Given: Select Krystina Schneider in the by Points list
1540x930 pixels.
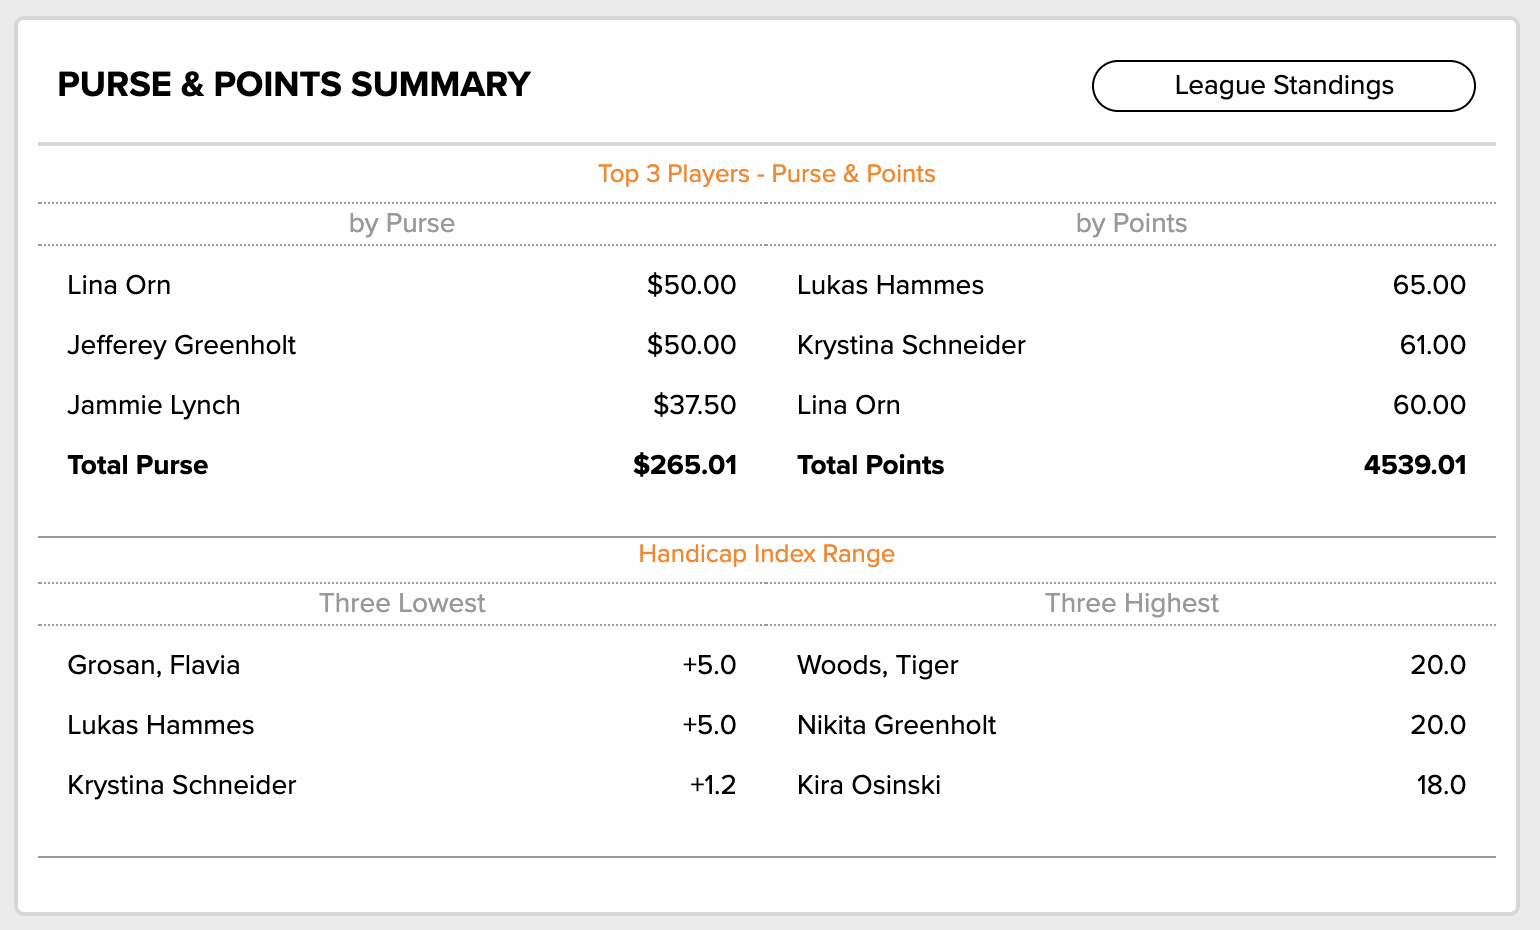Looking at the screenshot, I should click(911, 345).
